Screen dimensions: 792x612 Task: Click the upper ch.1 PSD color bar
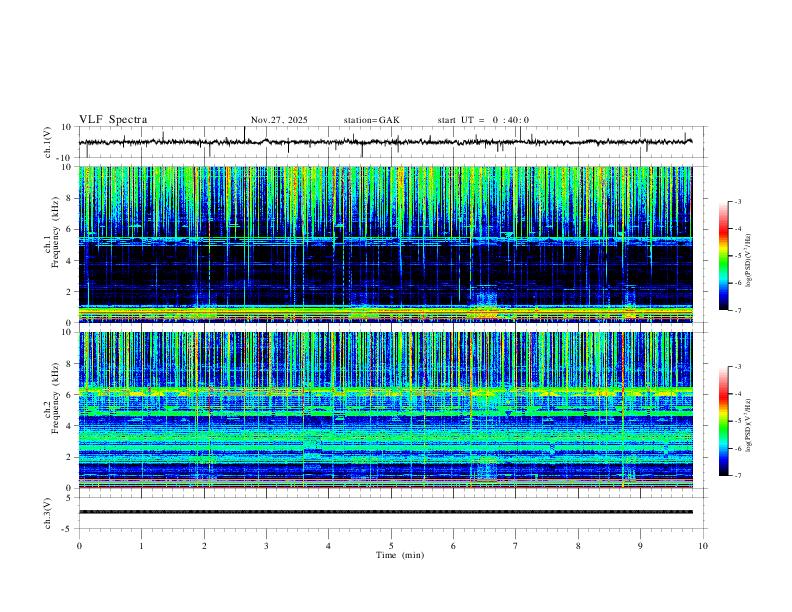tap(724, 256)
